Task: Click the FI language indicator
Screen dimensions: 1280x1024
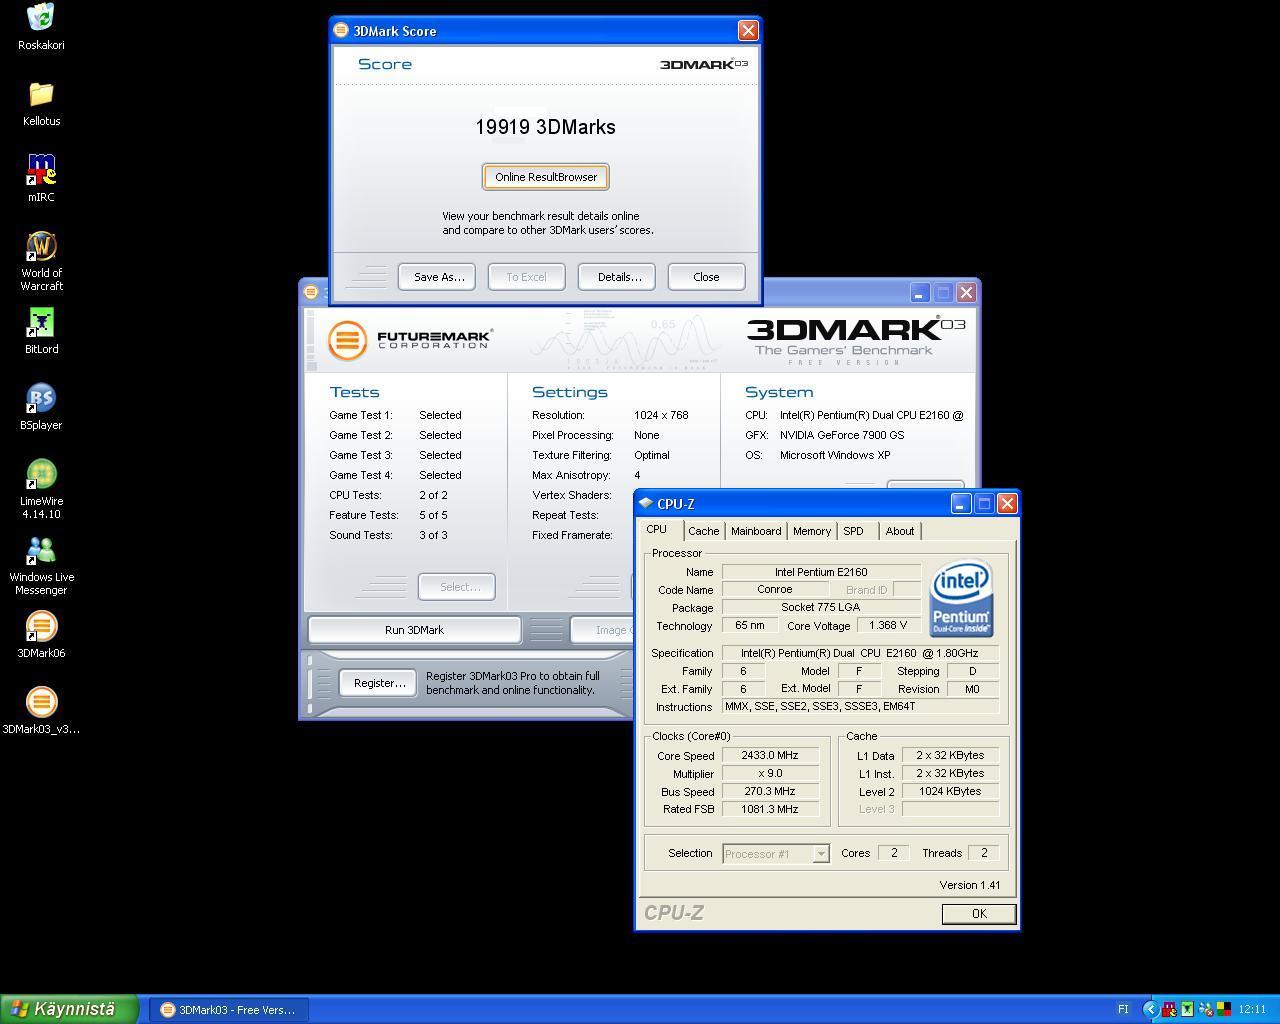Action: coord(1123,1009)
